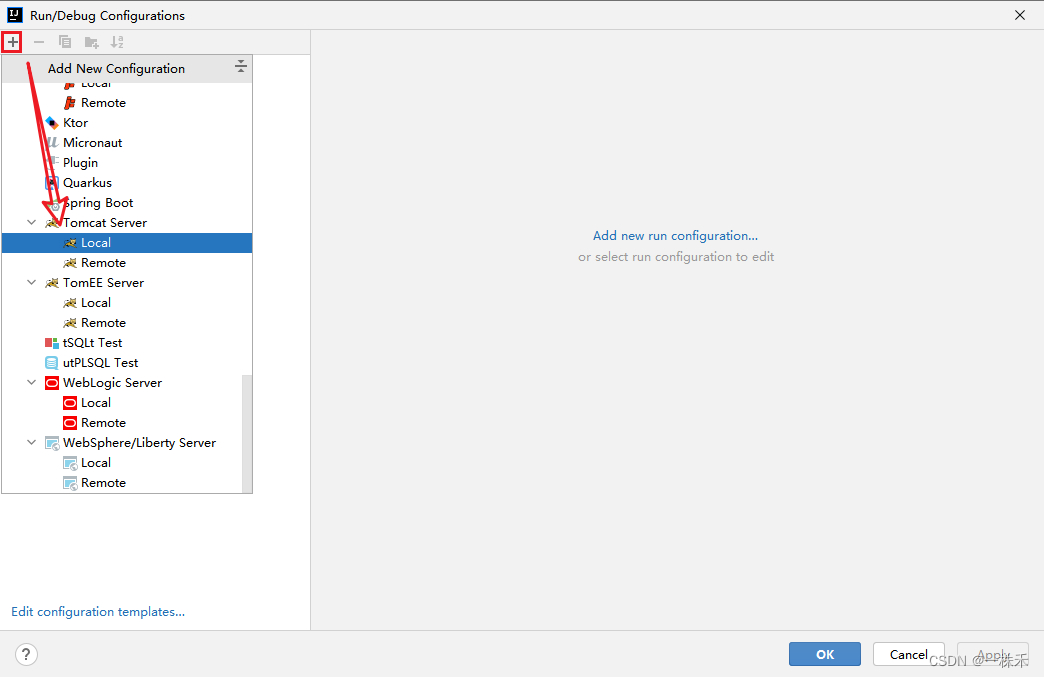Select Remote under WebLogic Server
The width and height of the screenshot is (1044, 677).
tap(123, 423)
